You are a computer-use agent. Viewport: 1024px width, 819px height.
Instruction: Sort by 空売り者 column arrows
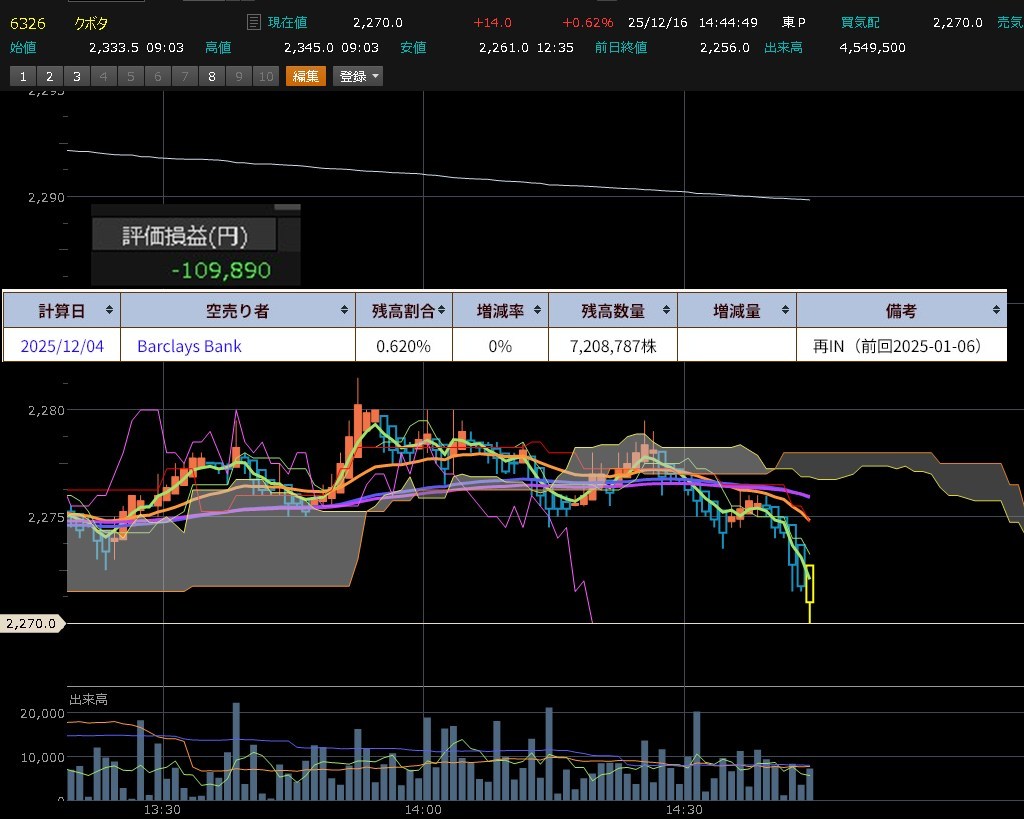click(x=345, y=310)
